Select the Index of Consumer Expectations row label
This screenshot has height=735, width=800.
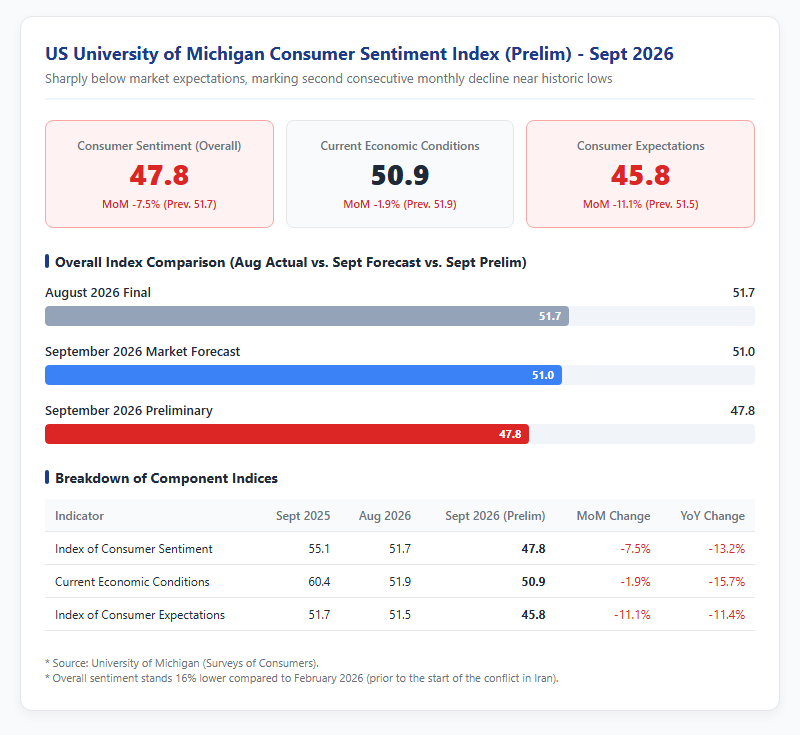tap(140, 615)
